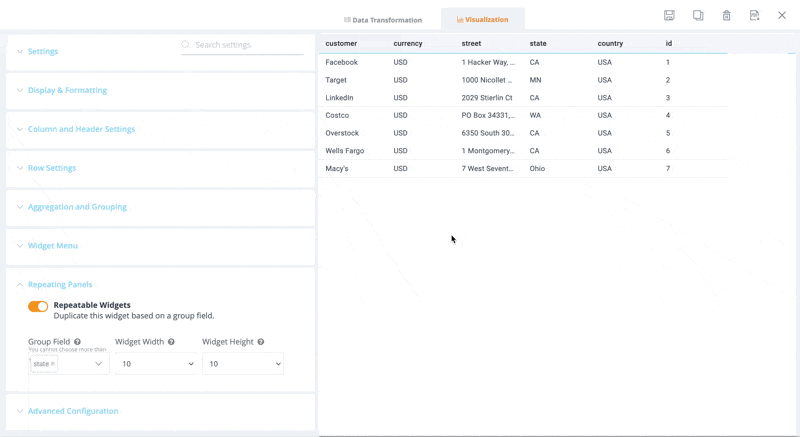Screen dimensions: 800x437
Task: Click the LinkedIn customer cell
Action: click(339, 97)
